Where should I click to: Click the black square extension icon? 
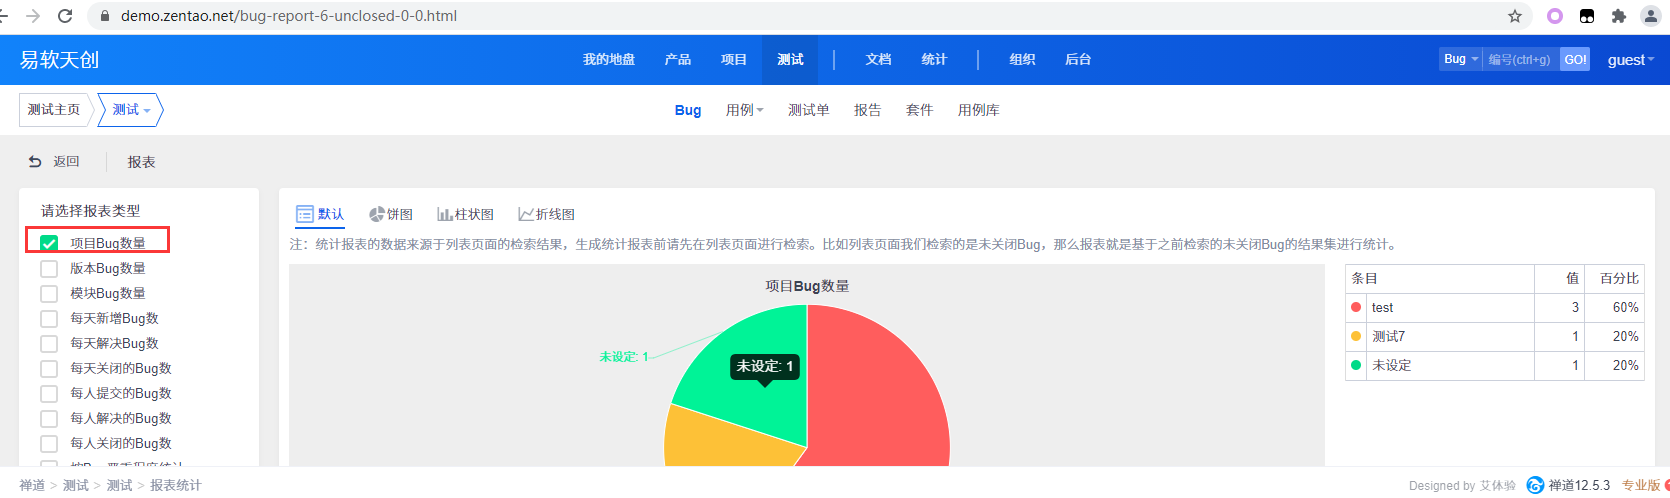point(1587,16)
